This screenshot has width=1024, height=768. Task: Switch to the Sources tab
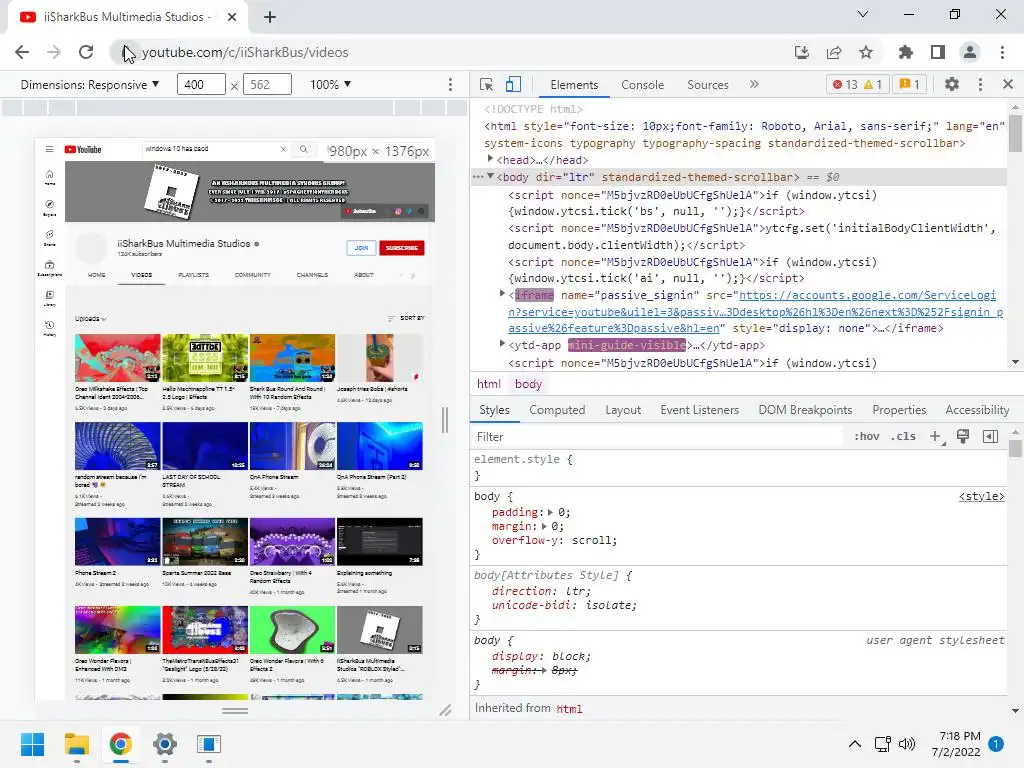[x=707, y=85]
